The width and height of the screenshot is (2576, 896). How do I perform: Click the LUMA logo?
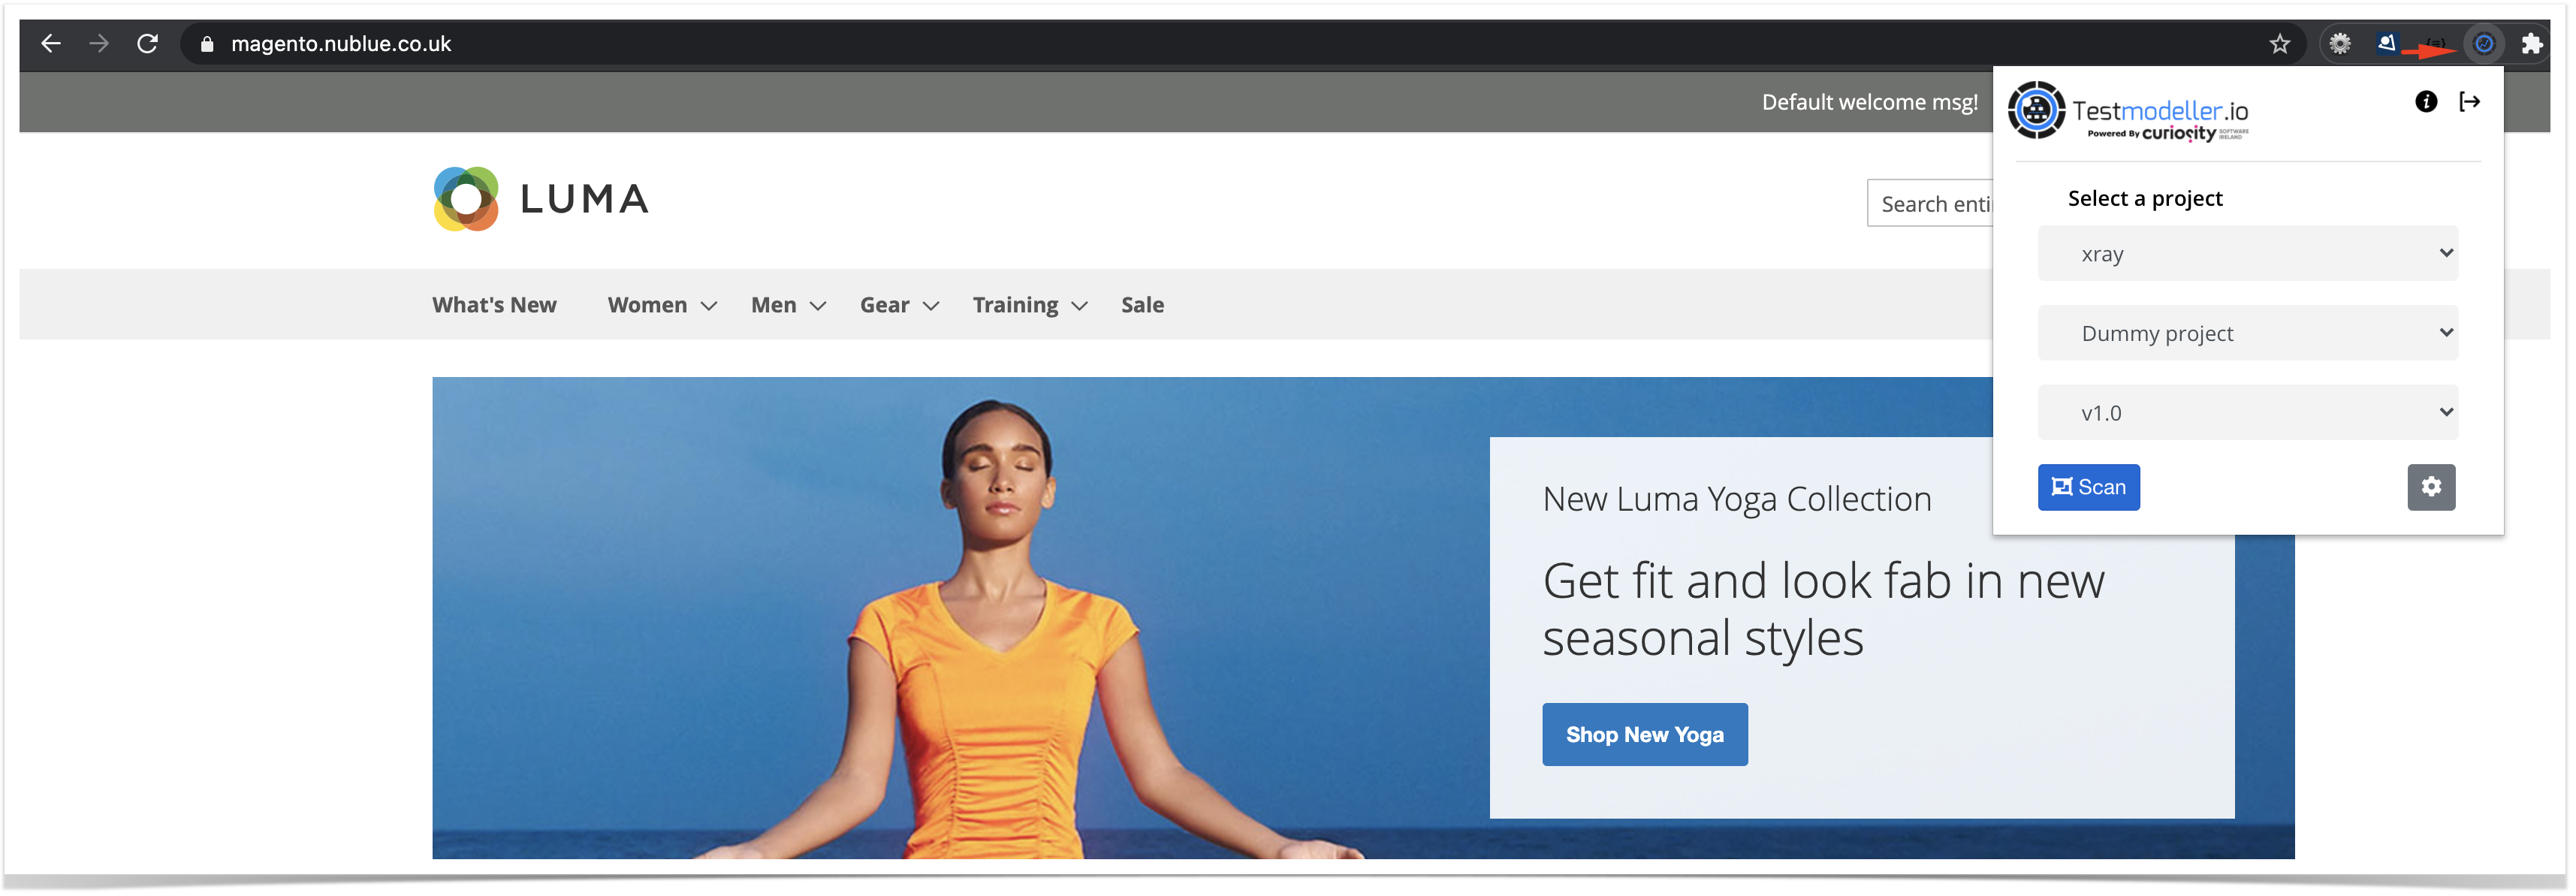pos(541,199)
